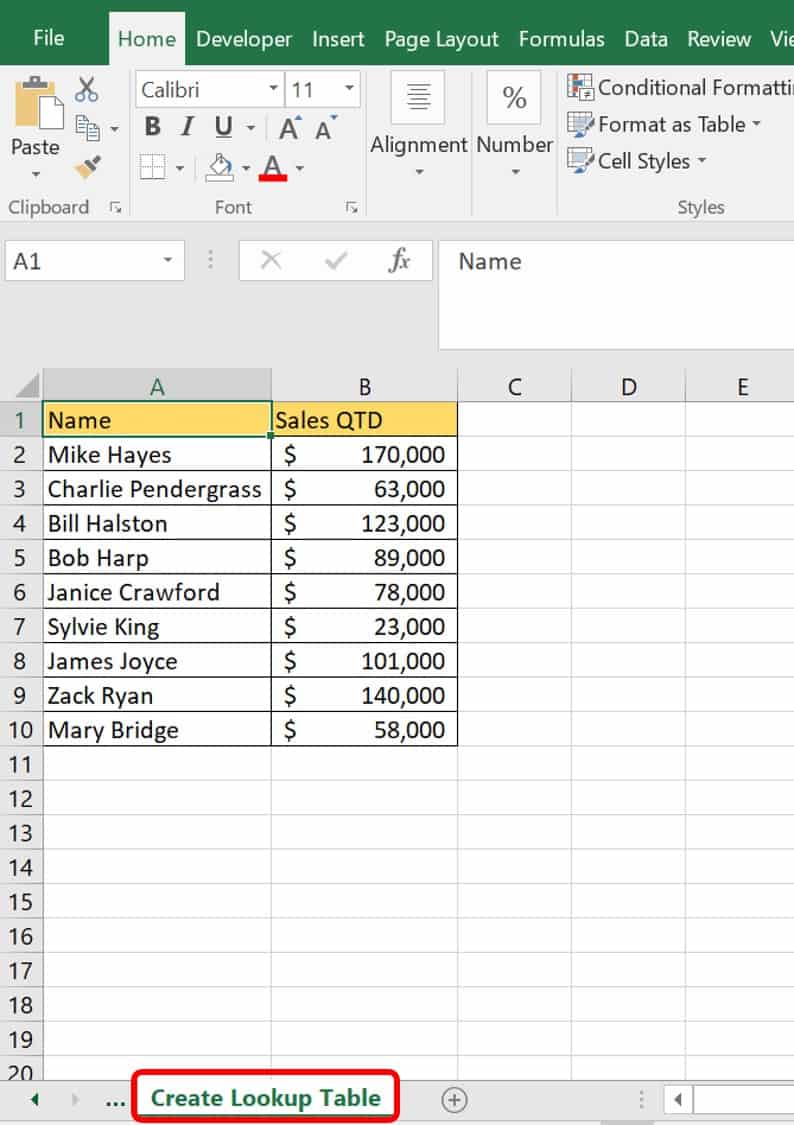The width and height of the screenshot is (794, 1125).
Task: Click Conditional Formatting icon
Action: [580, 87]
